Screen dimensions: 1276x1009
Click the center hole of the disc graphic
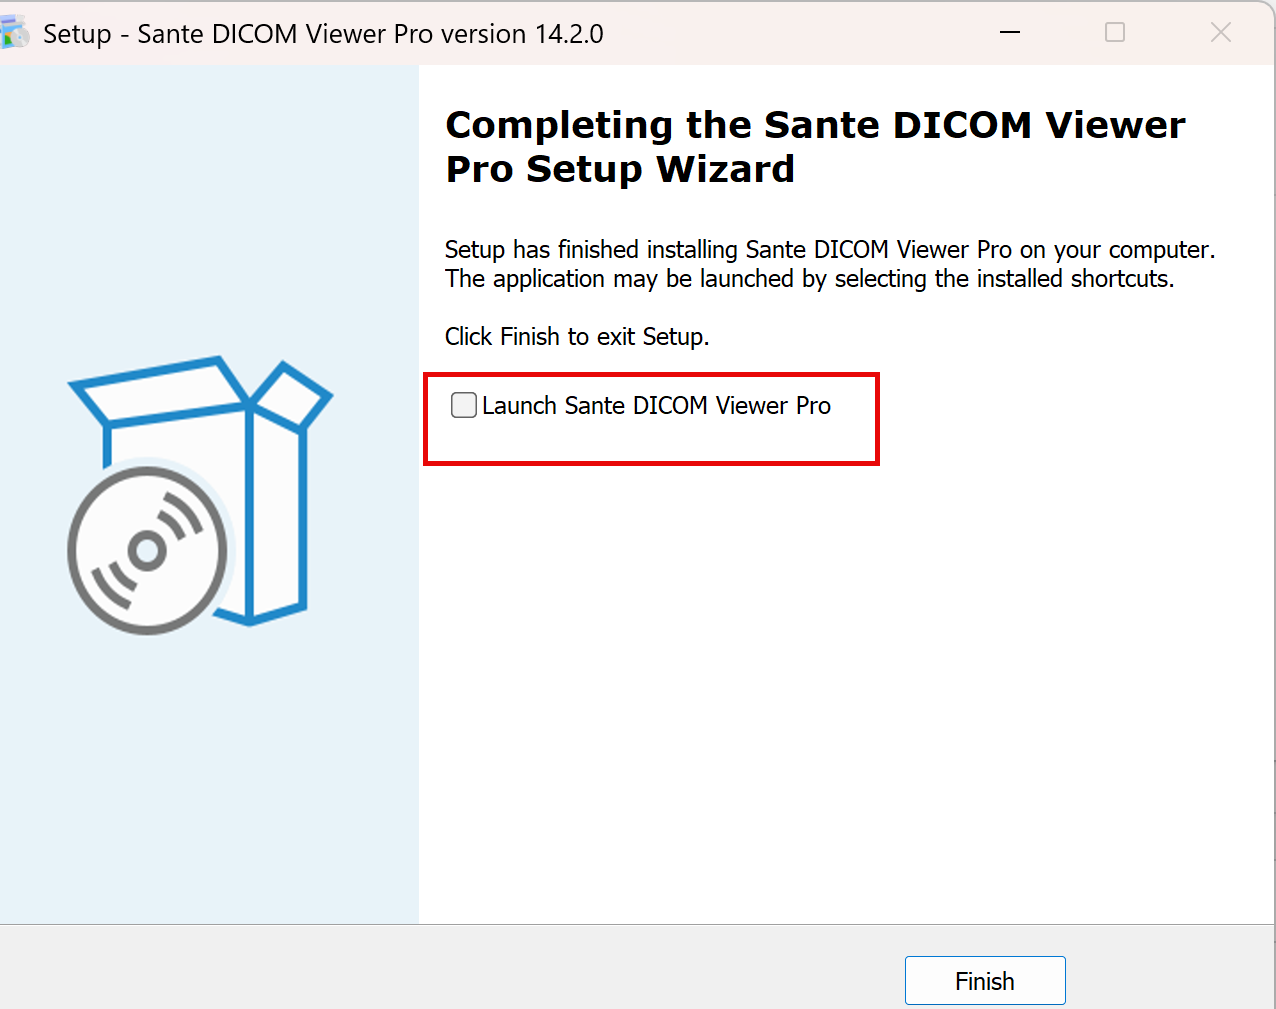point(147,551)
